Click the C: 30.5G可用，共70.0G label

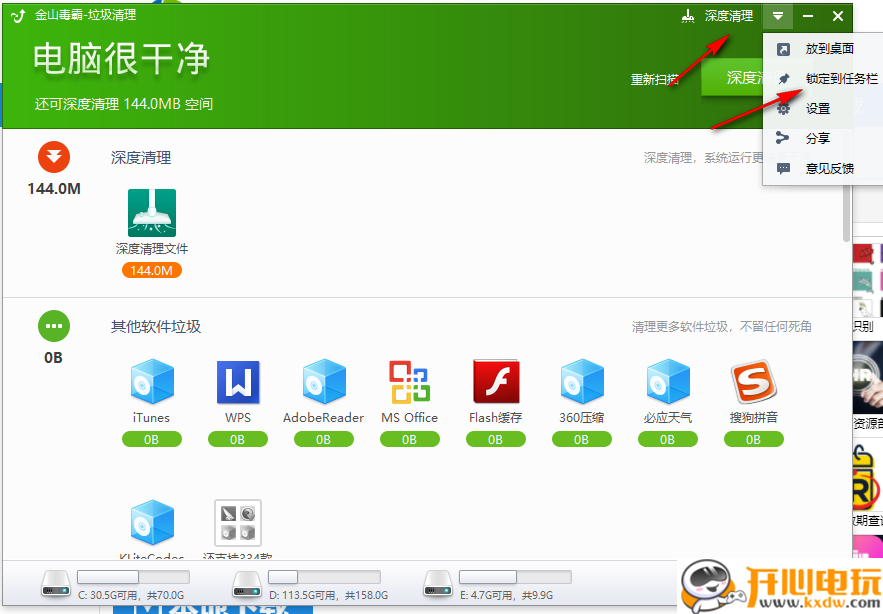pos(131,595)
